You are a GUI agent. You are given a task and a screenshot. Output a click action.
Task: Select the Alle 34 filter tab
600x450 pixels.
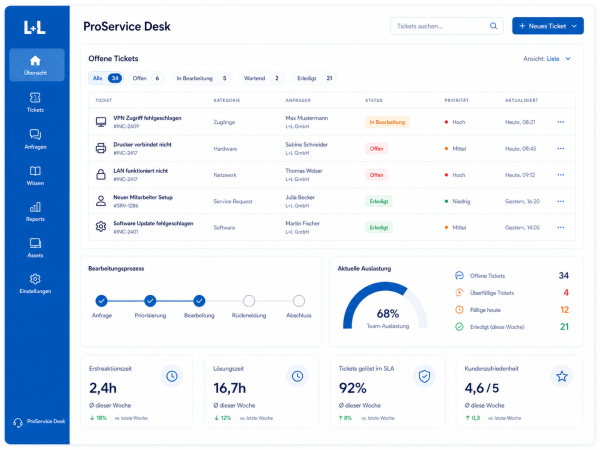[106, 78]
